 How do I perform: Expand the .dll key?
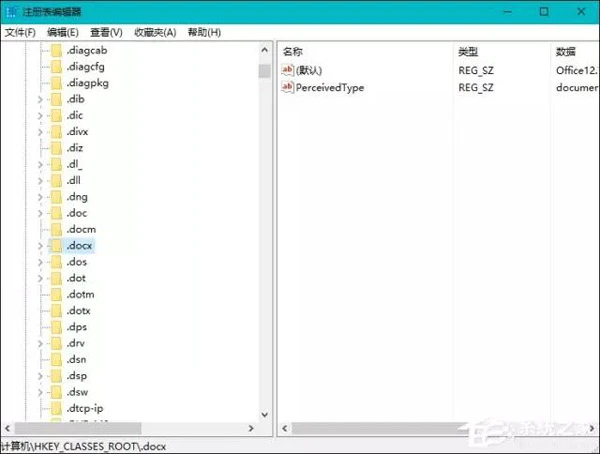(40, 181)
